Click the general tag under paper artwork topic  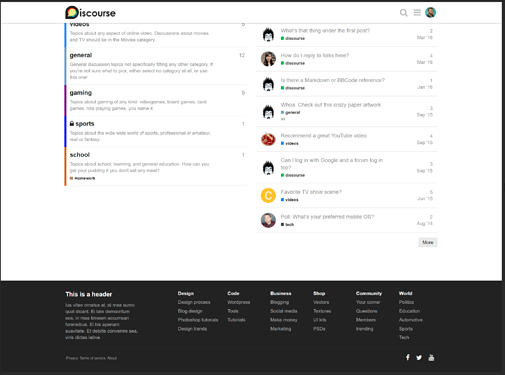point(291,112)
